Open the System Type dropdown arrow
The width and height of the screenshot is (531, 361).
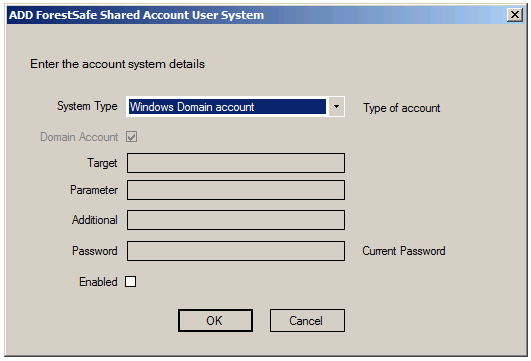tap(336, 107)
